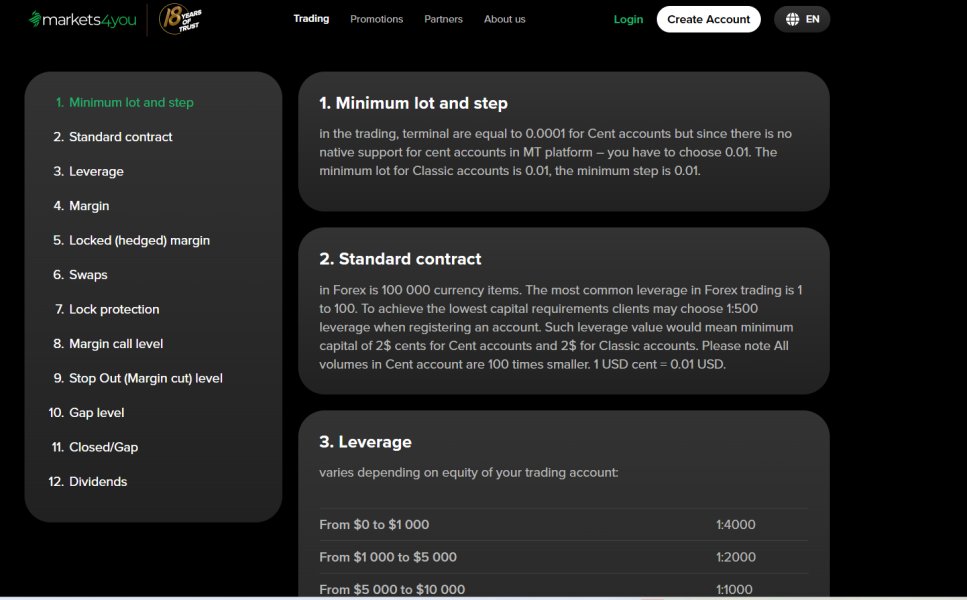Open the Trading menu
967x600 pixels.
click(x=311, y=19)
